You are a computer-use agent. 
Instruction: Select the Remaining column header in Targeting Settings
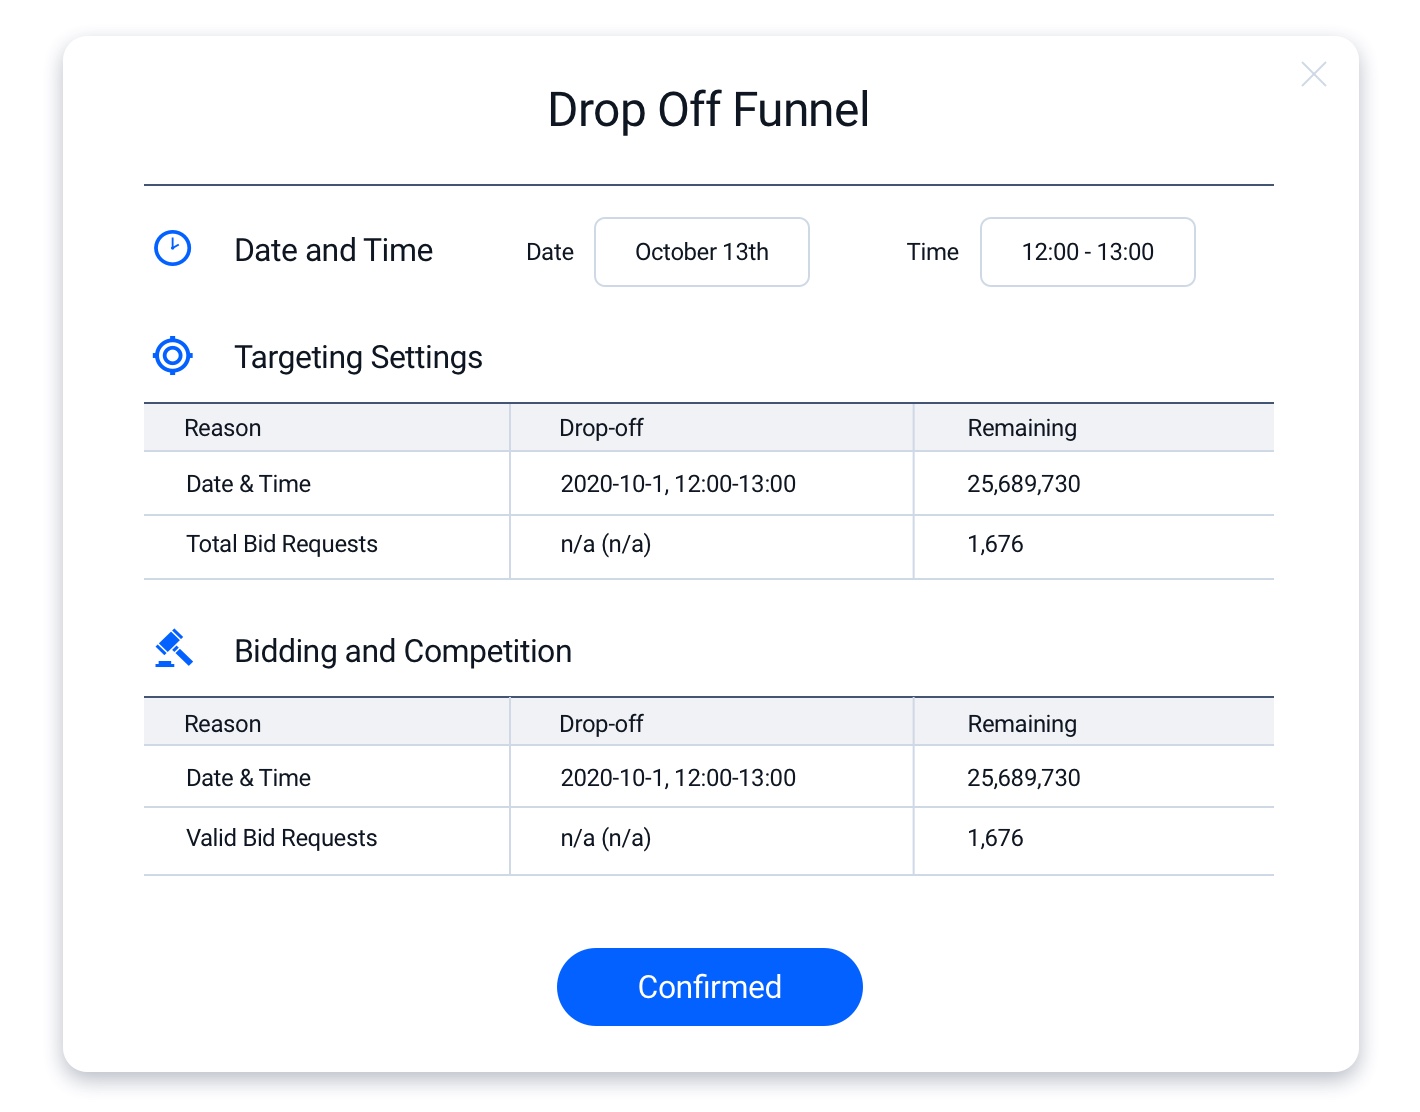click(x=1021, y=427)
